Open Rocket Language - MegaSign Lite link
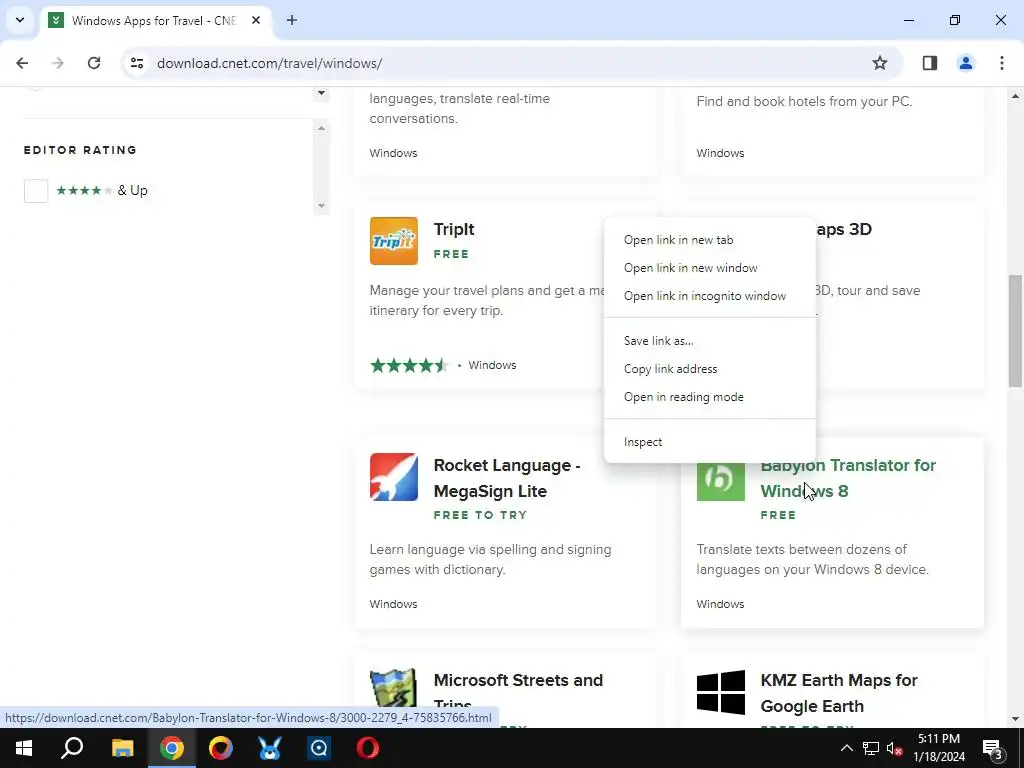Image resolution: width=1024 pixels, height=768 pixels. [507, 478]
